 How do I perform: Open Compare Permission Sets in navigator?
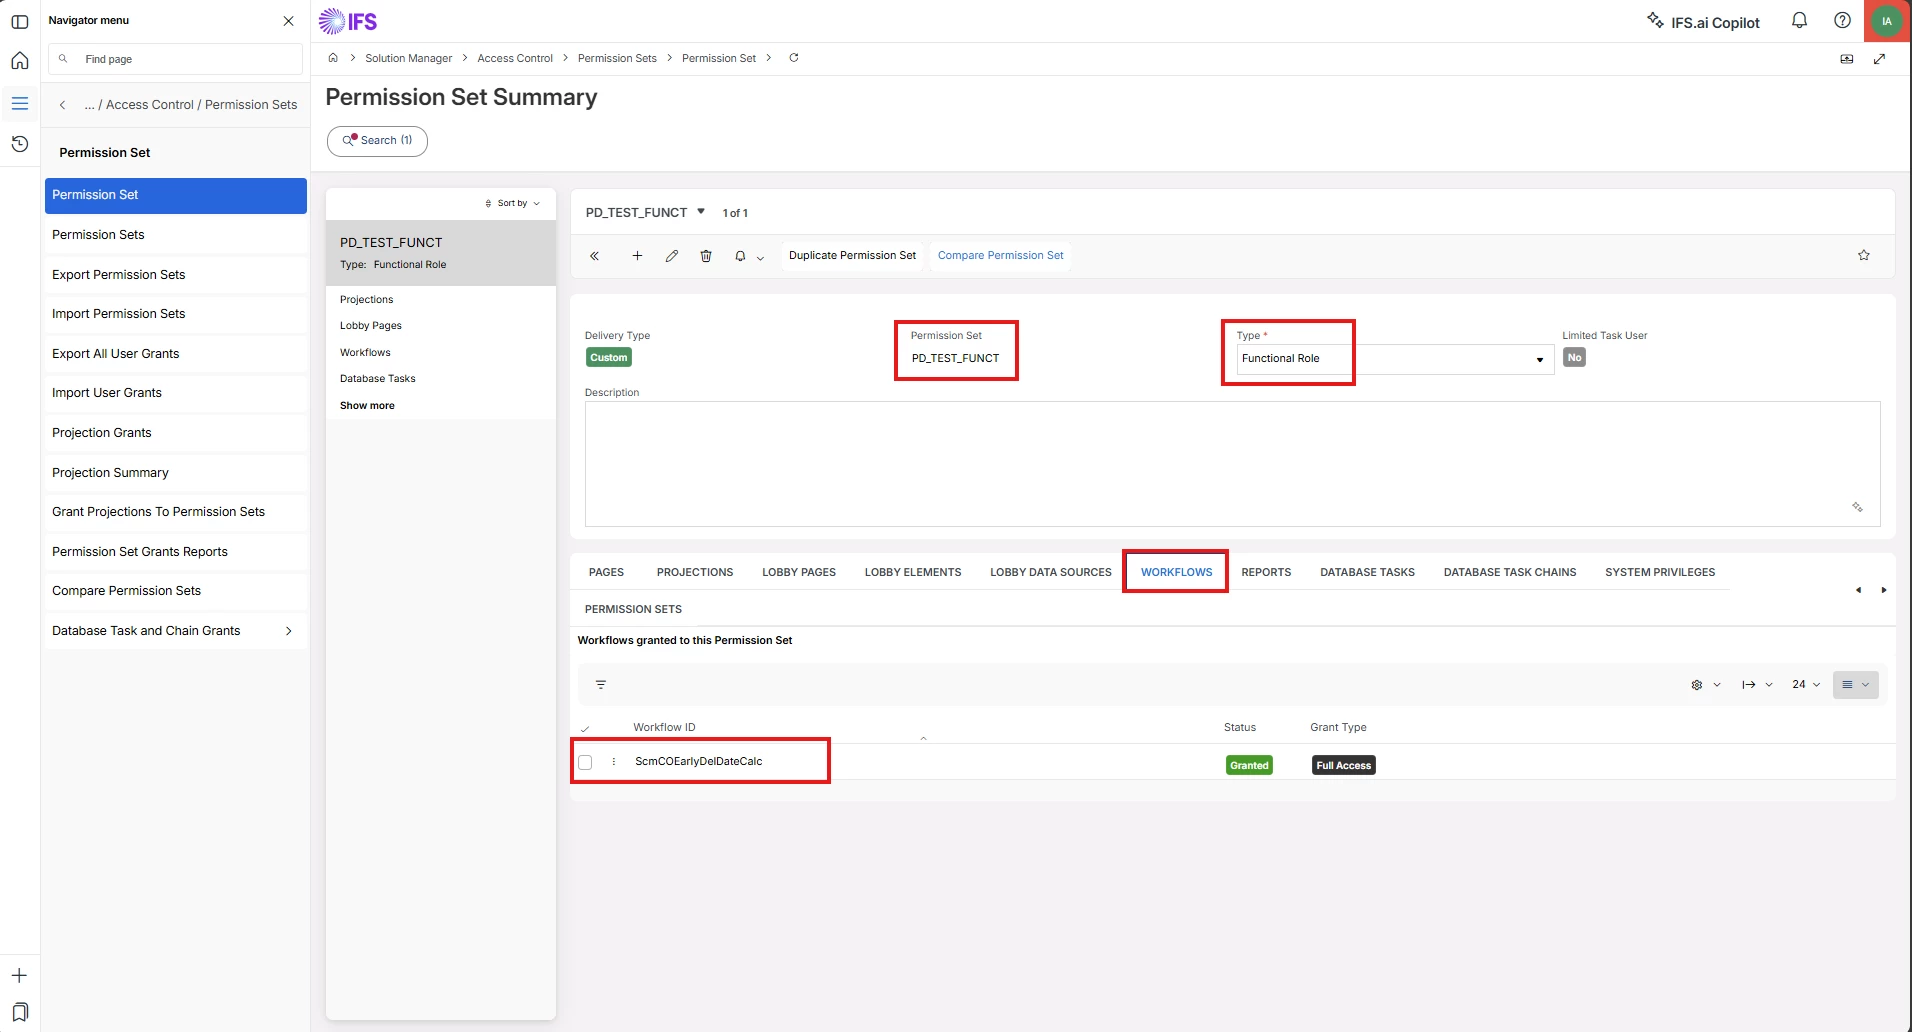click(175, 592)
